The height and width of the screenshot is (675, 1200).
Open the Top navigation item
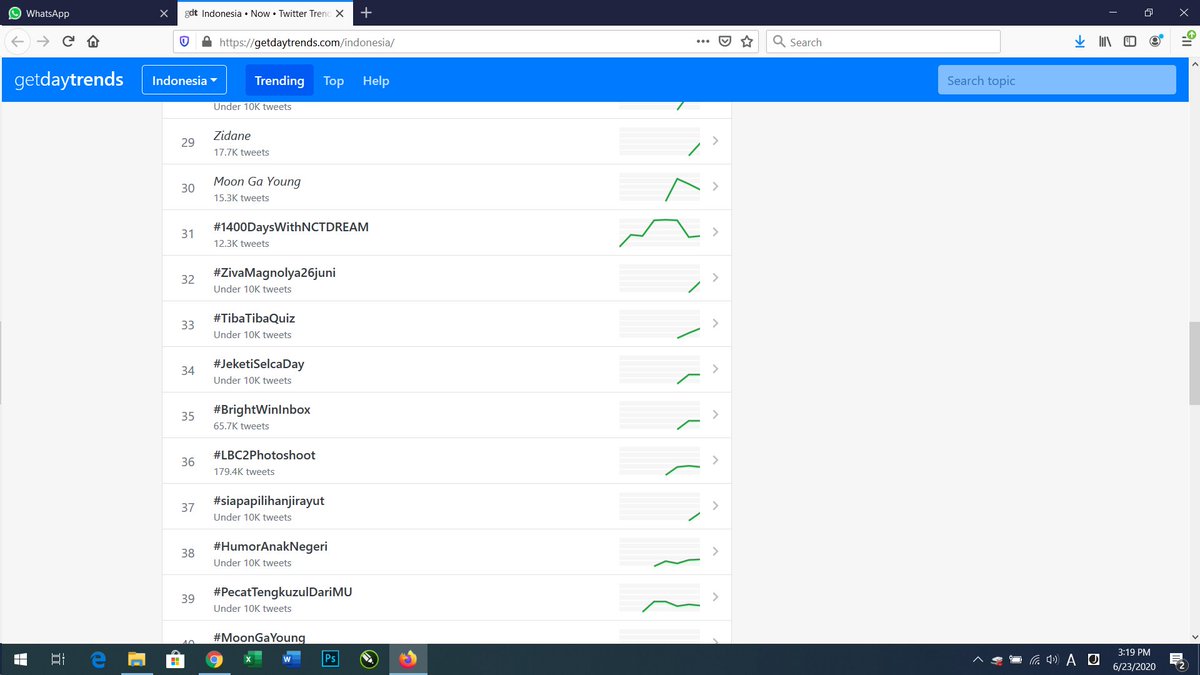(x=334, y=81)
